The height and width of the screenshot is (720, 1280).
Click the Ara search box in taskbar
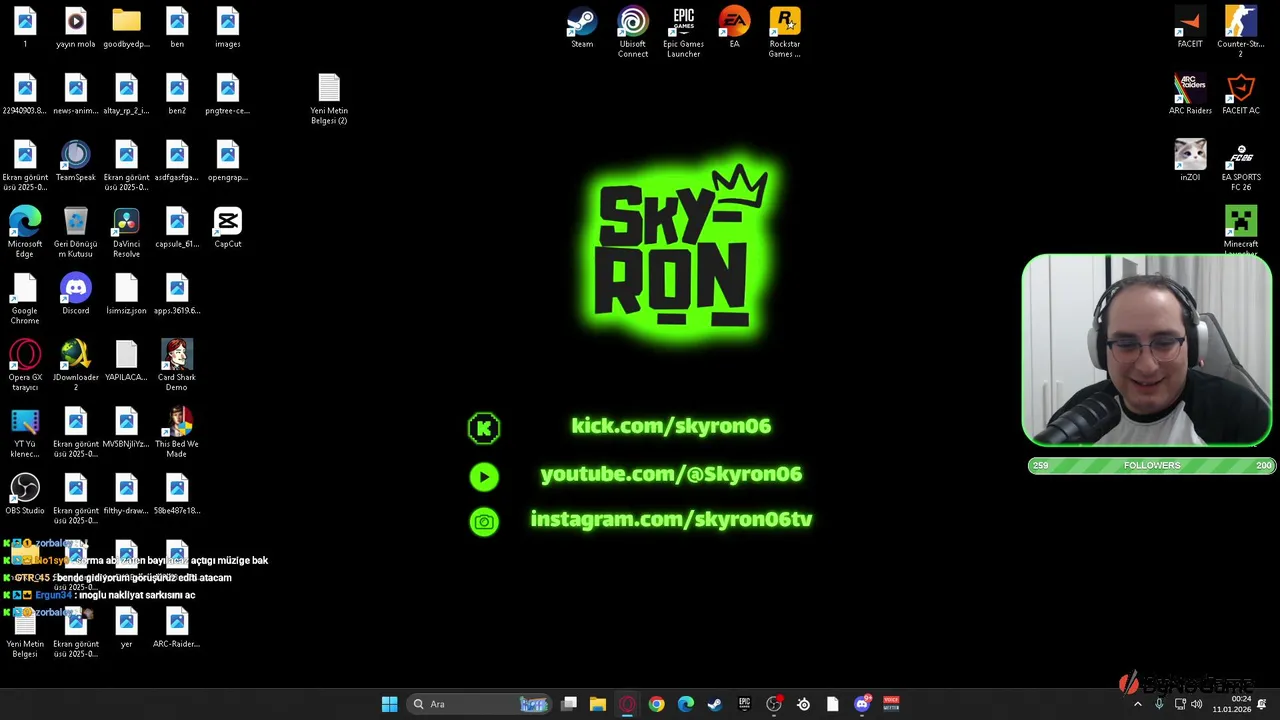click(480, 704)
